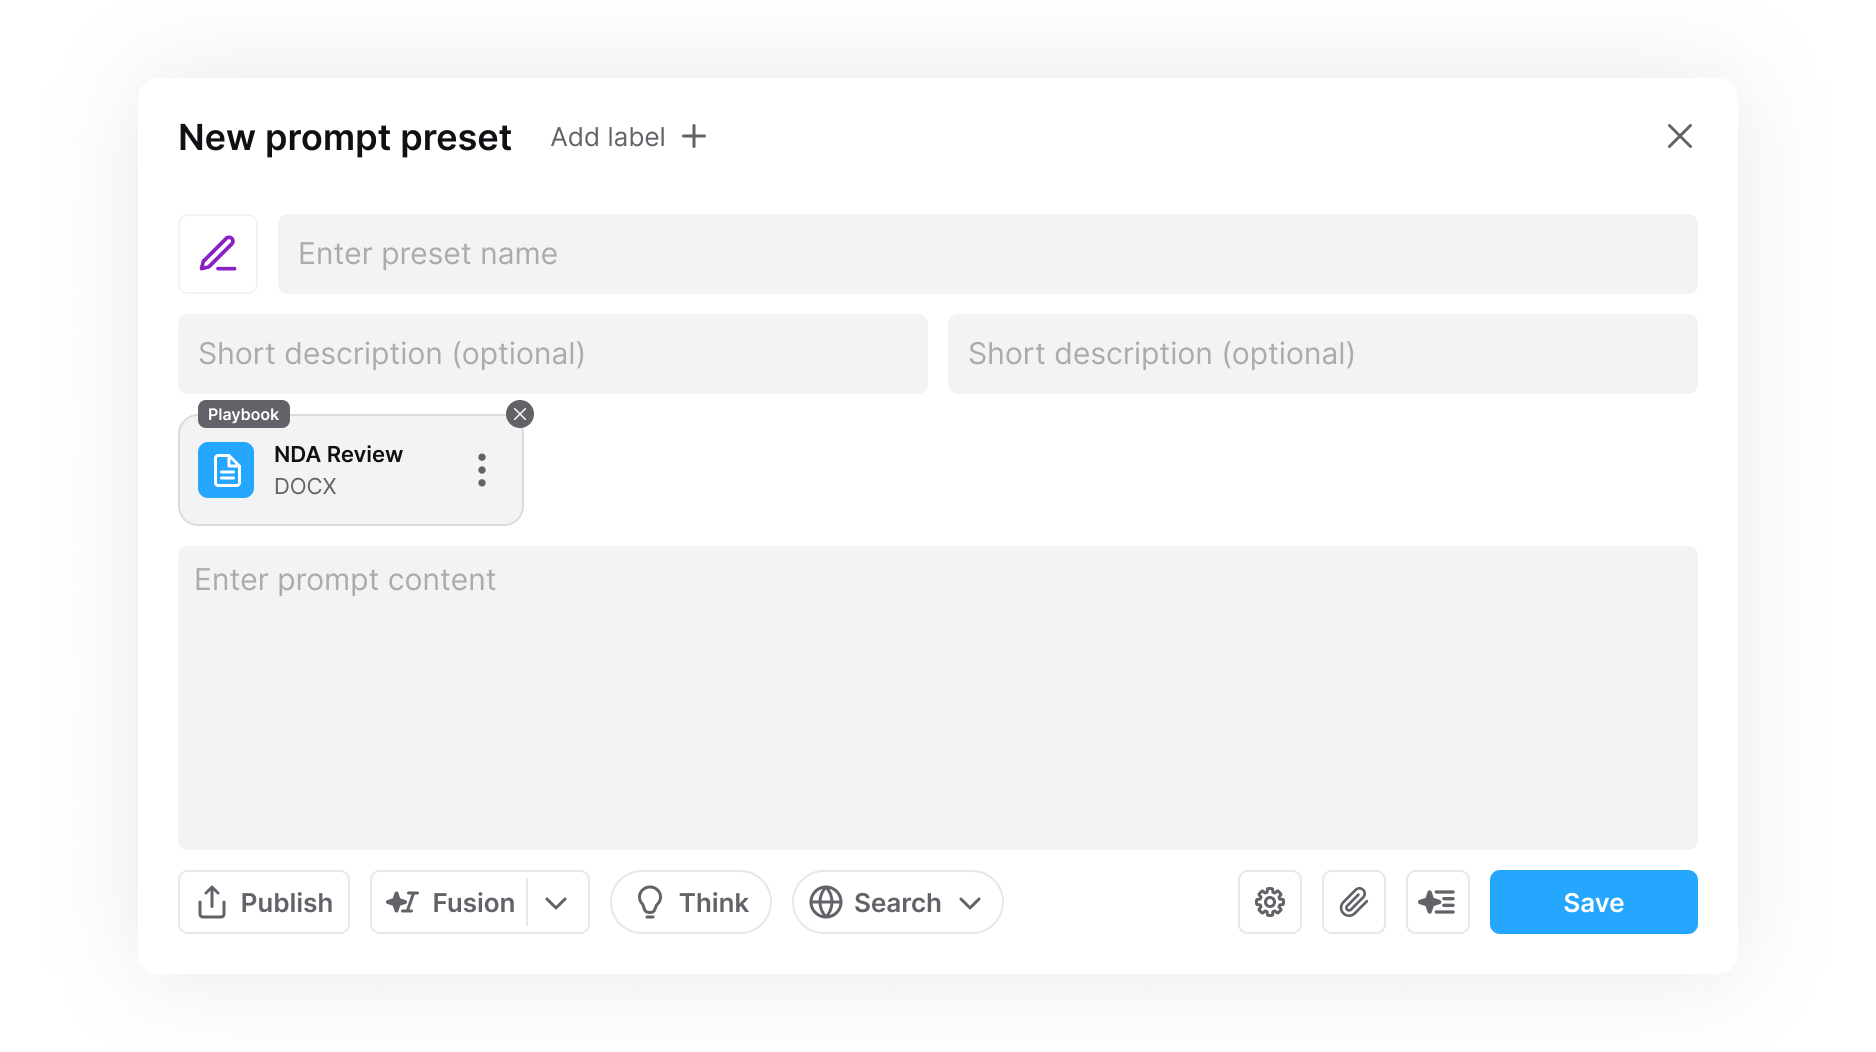1876x1052 pixels.
Task: Open the settings gear icon
Action: click(1269, 902)
